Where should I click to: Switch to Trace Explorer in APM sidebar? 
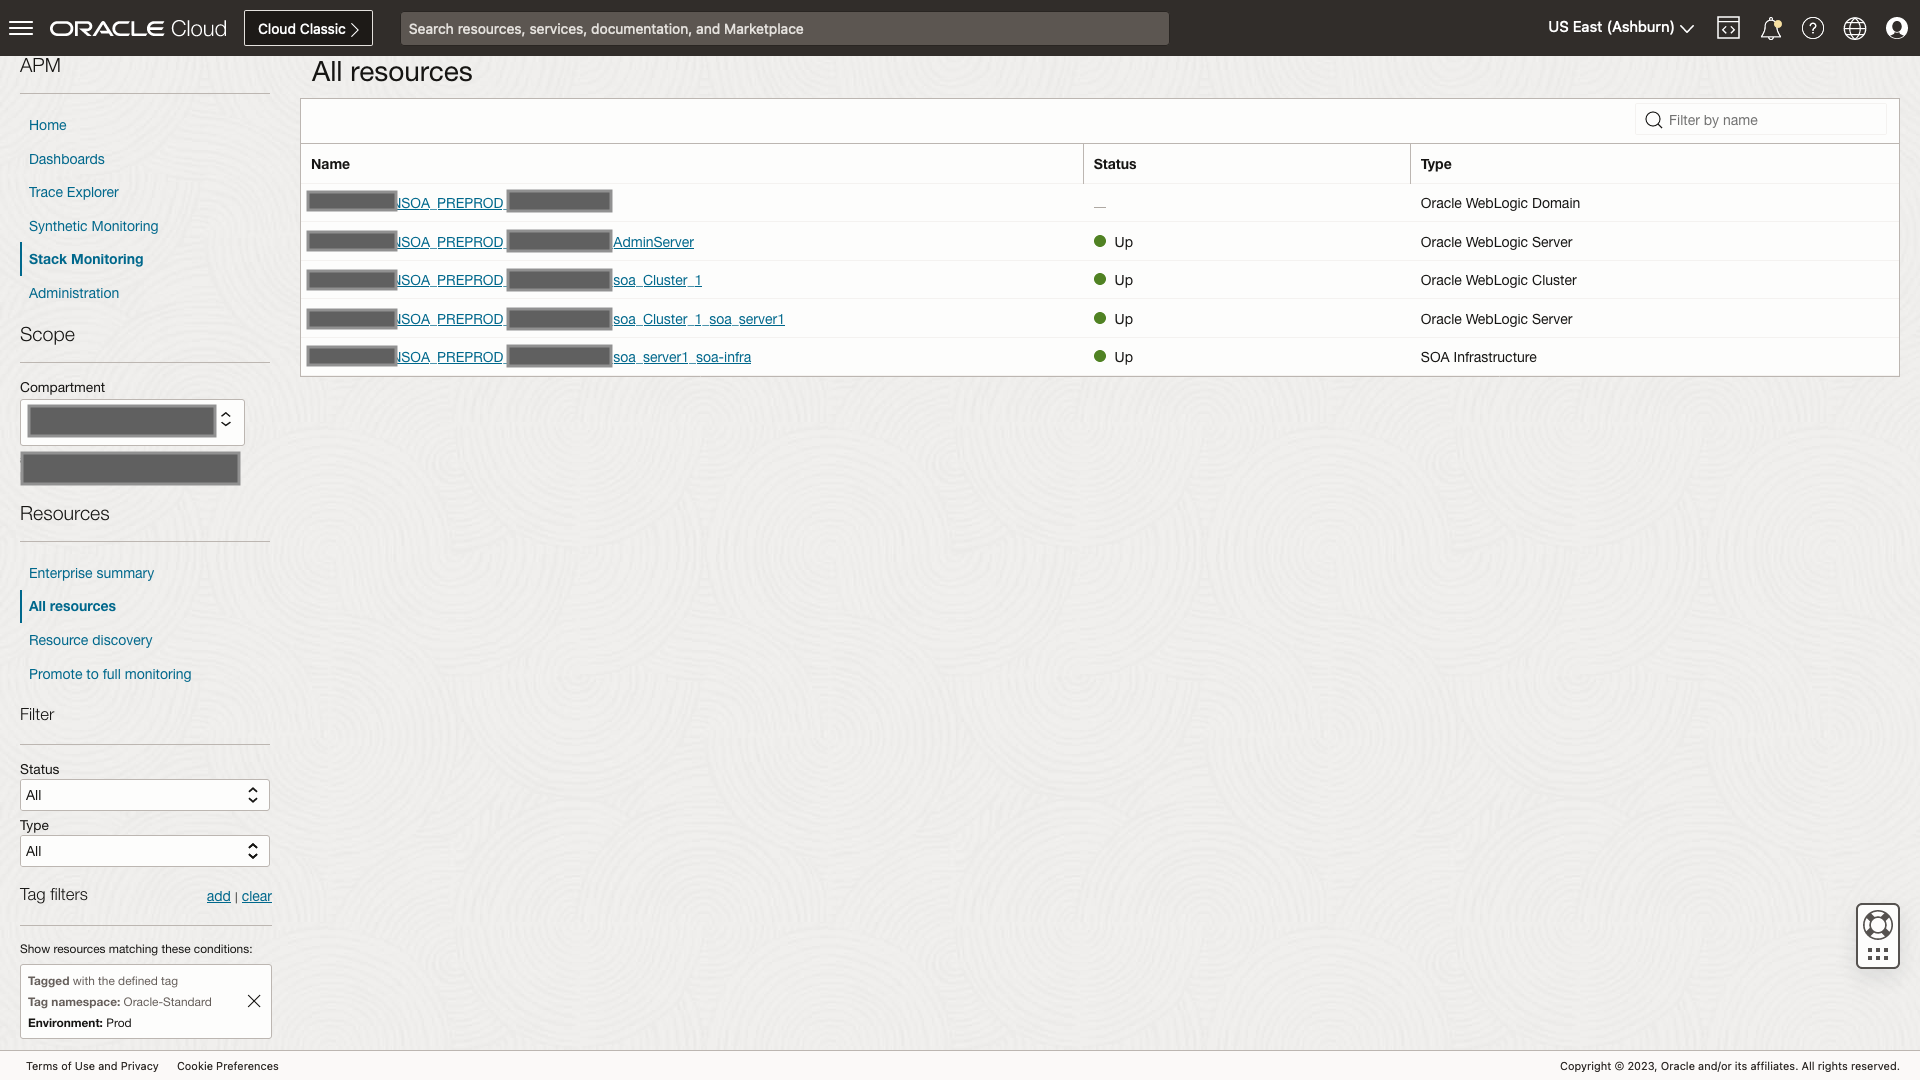73,192
